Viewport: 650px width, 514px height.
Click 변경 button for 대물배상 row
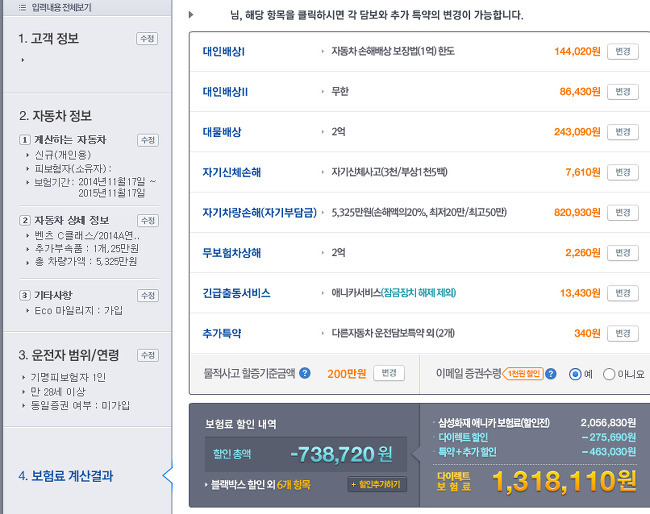(623, 132)
